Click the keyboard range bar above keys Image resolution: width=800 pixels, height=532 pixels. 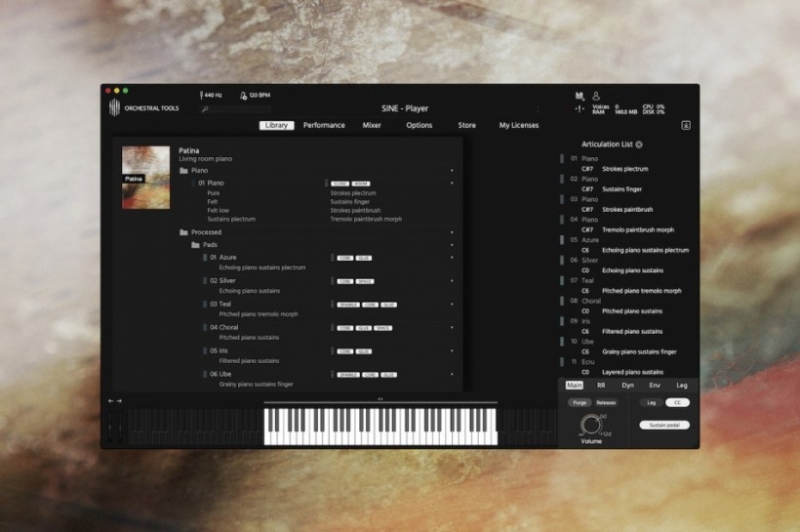(x=380, y=403)
